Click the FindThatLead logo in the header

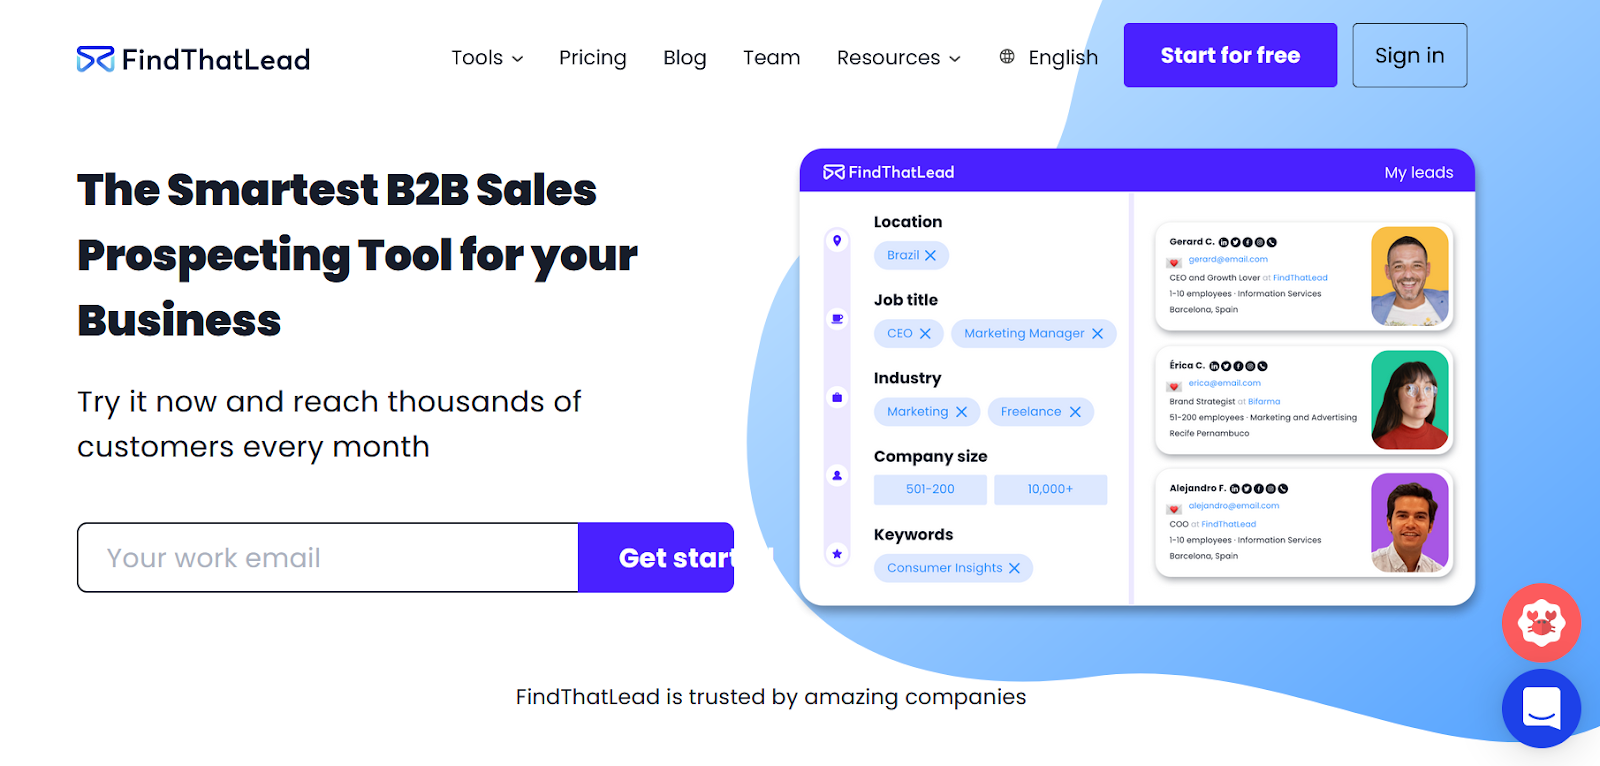(193, 59)
